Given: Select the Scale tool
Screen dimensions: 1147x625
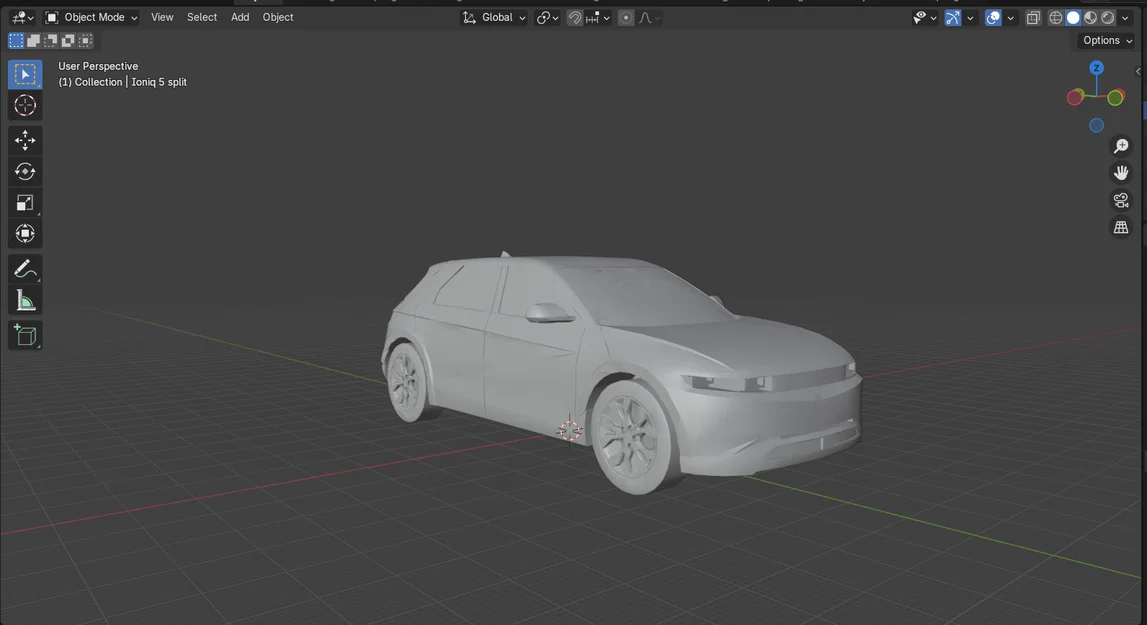Looking at the screenshot, I should 24,203.
